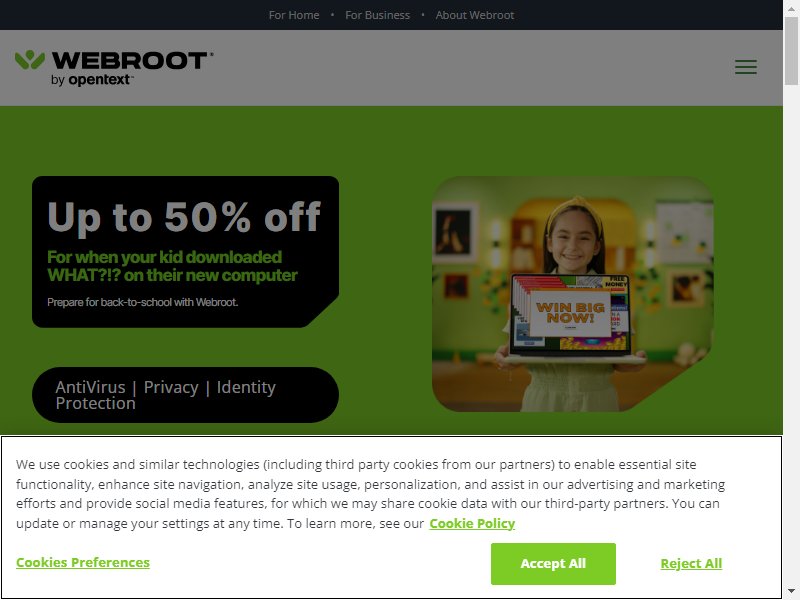Screen dimensions: 800x600
Task: Click the vertical scrollbar thumb
Action: tap(791, 50)
